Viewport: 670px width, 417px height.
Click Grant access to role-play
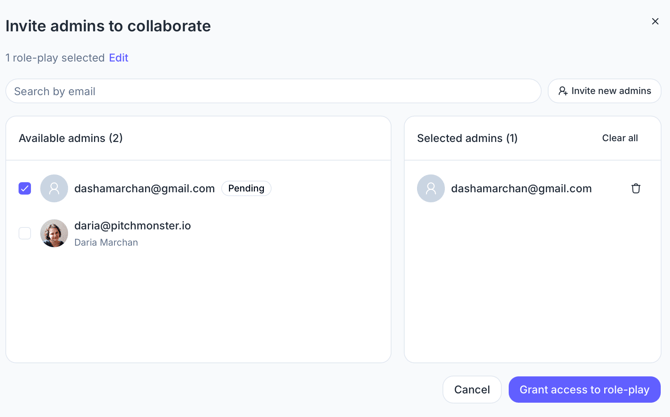[x=584, y=390]
